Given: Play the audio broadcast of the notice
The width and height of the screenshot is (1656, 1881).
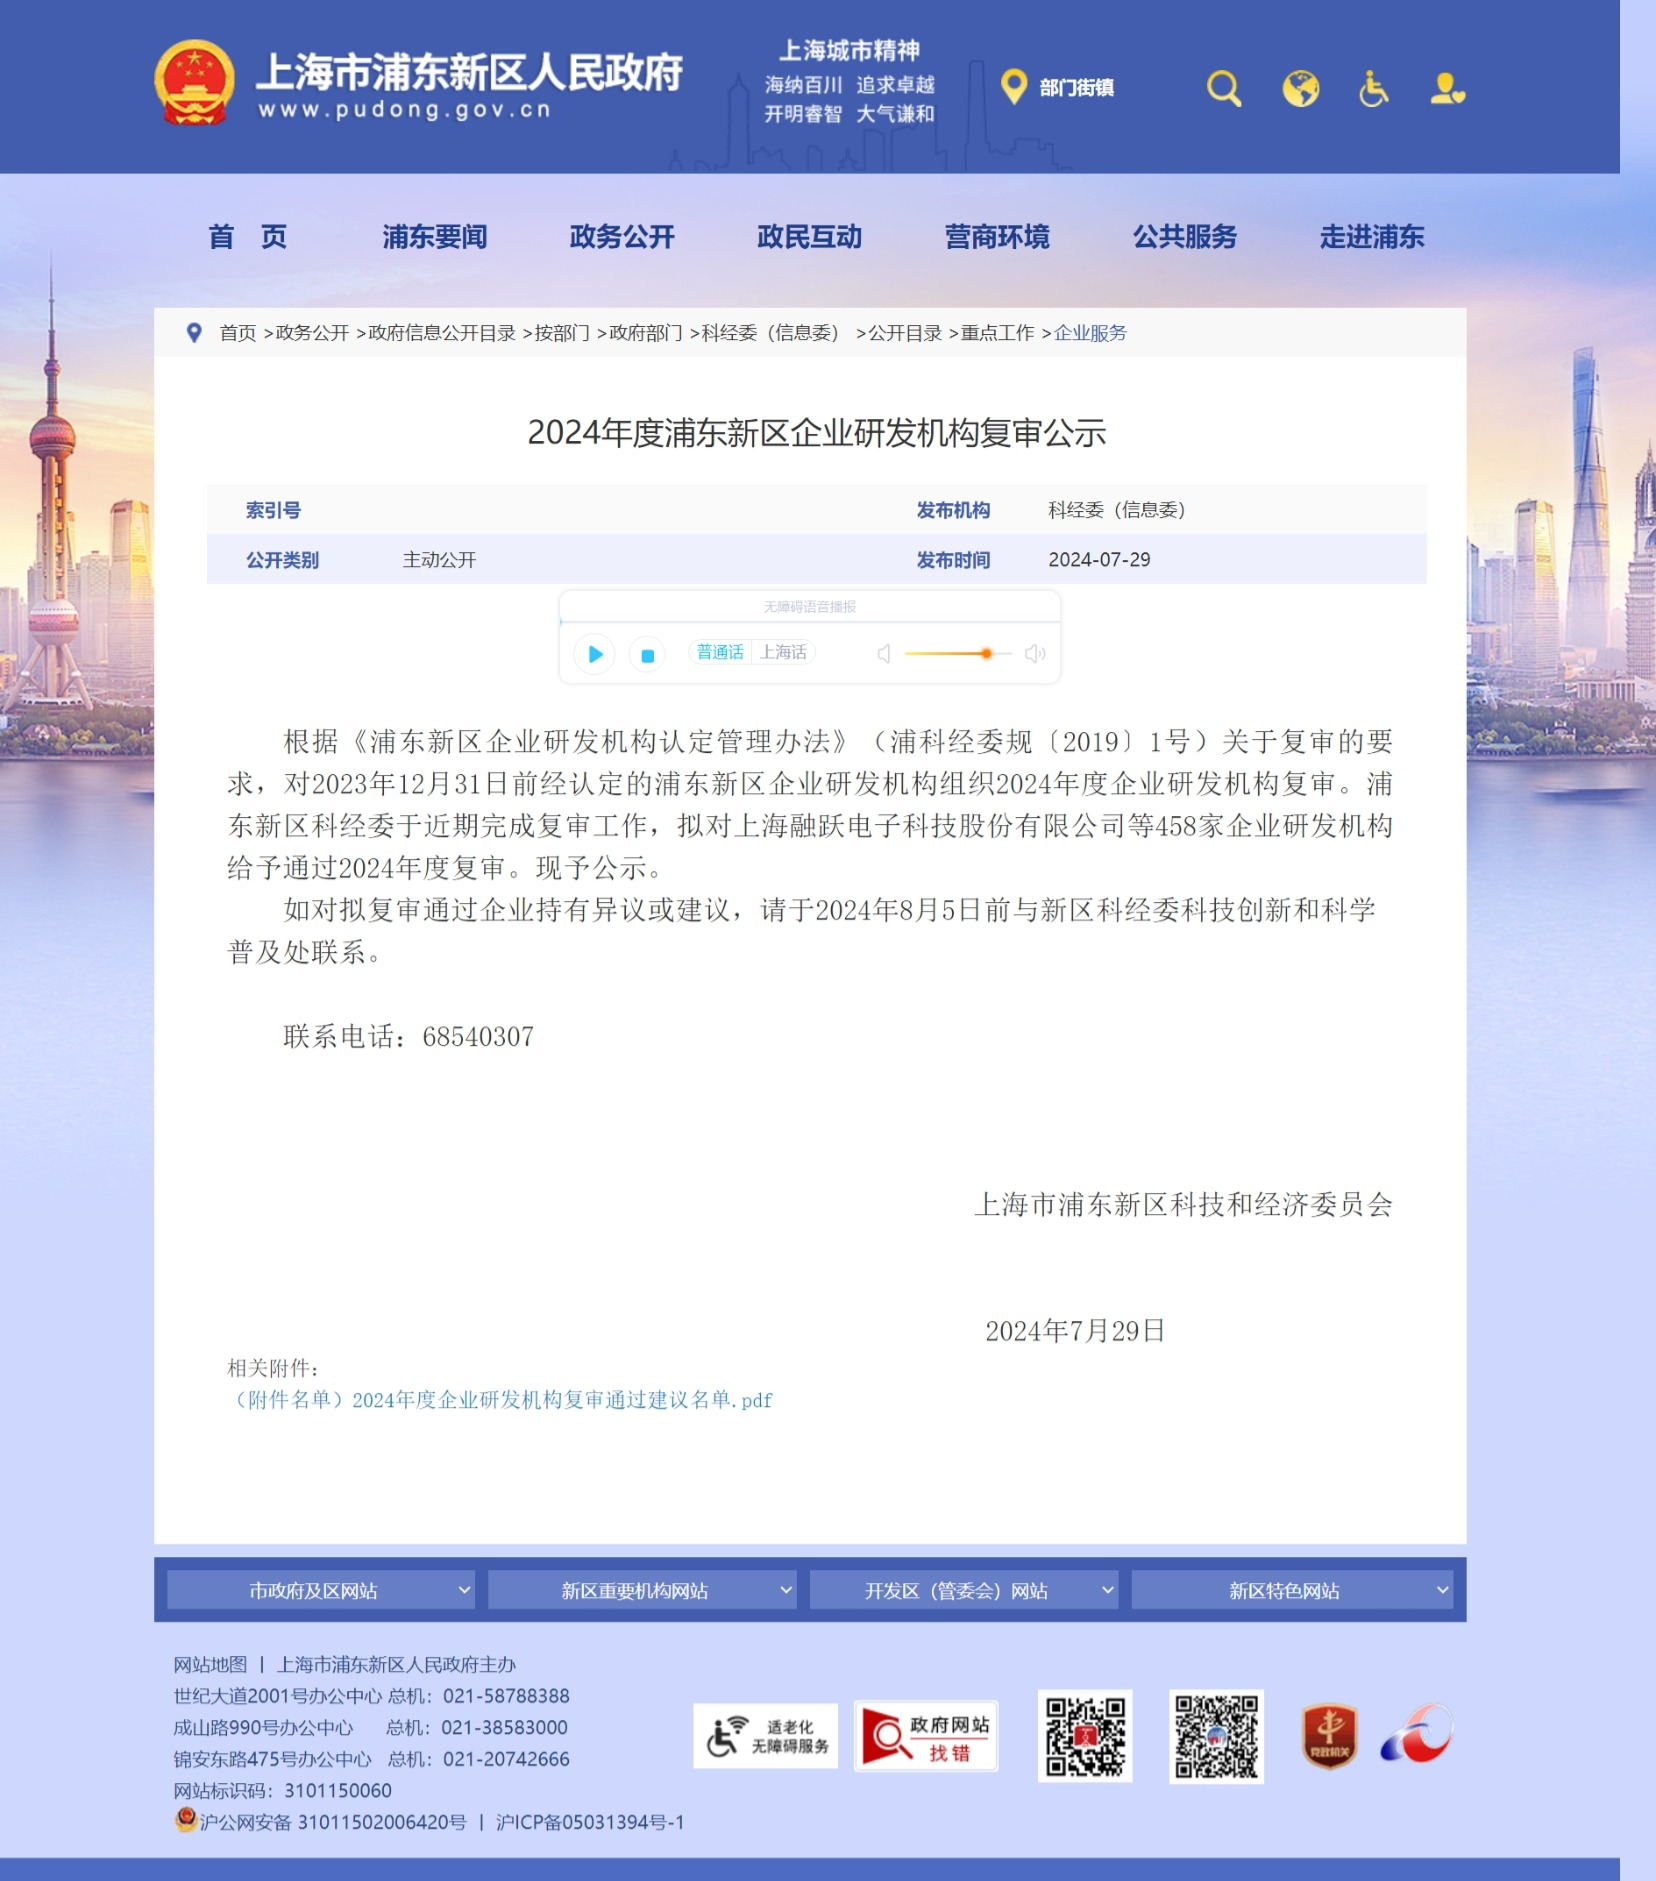Looking at the screenshot, I should click(x=595, y=654).
